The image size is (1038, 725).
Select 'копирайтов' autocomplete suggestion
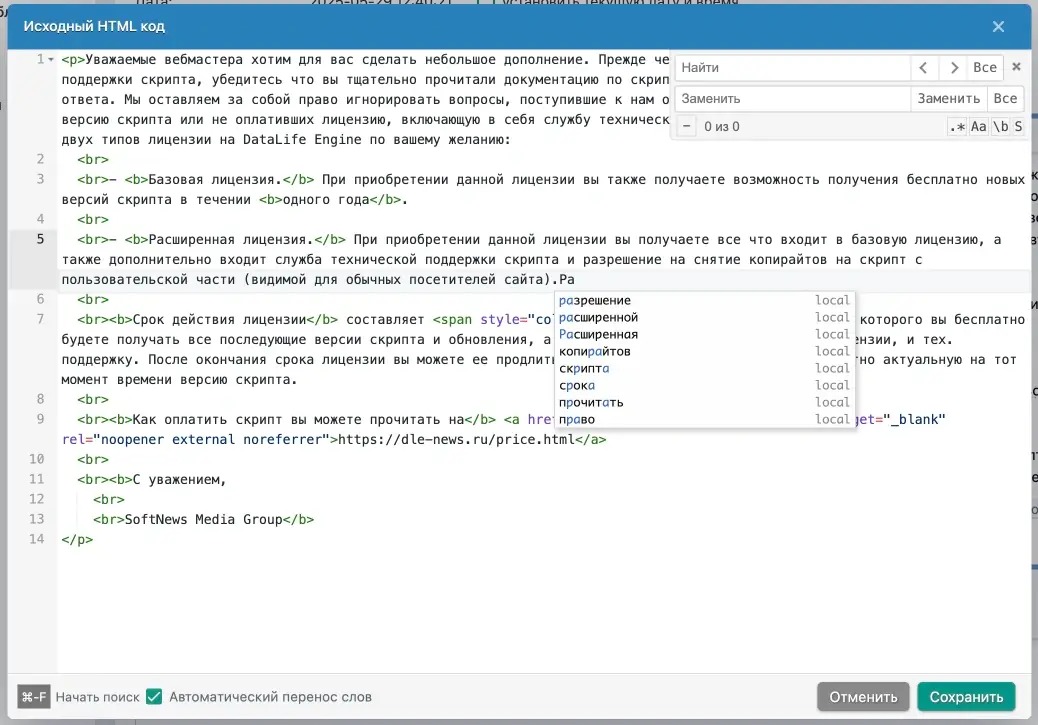point(595,352)
